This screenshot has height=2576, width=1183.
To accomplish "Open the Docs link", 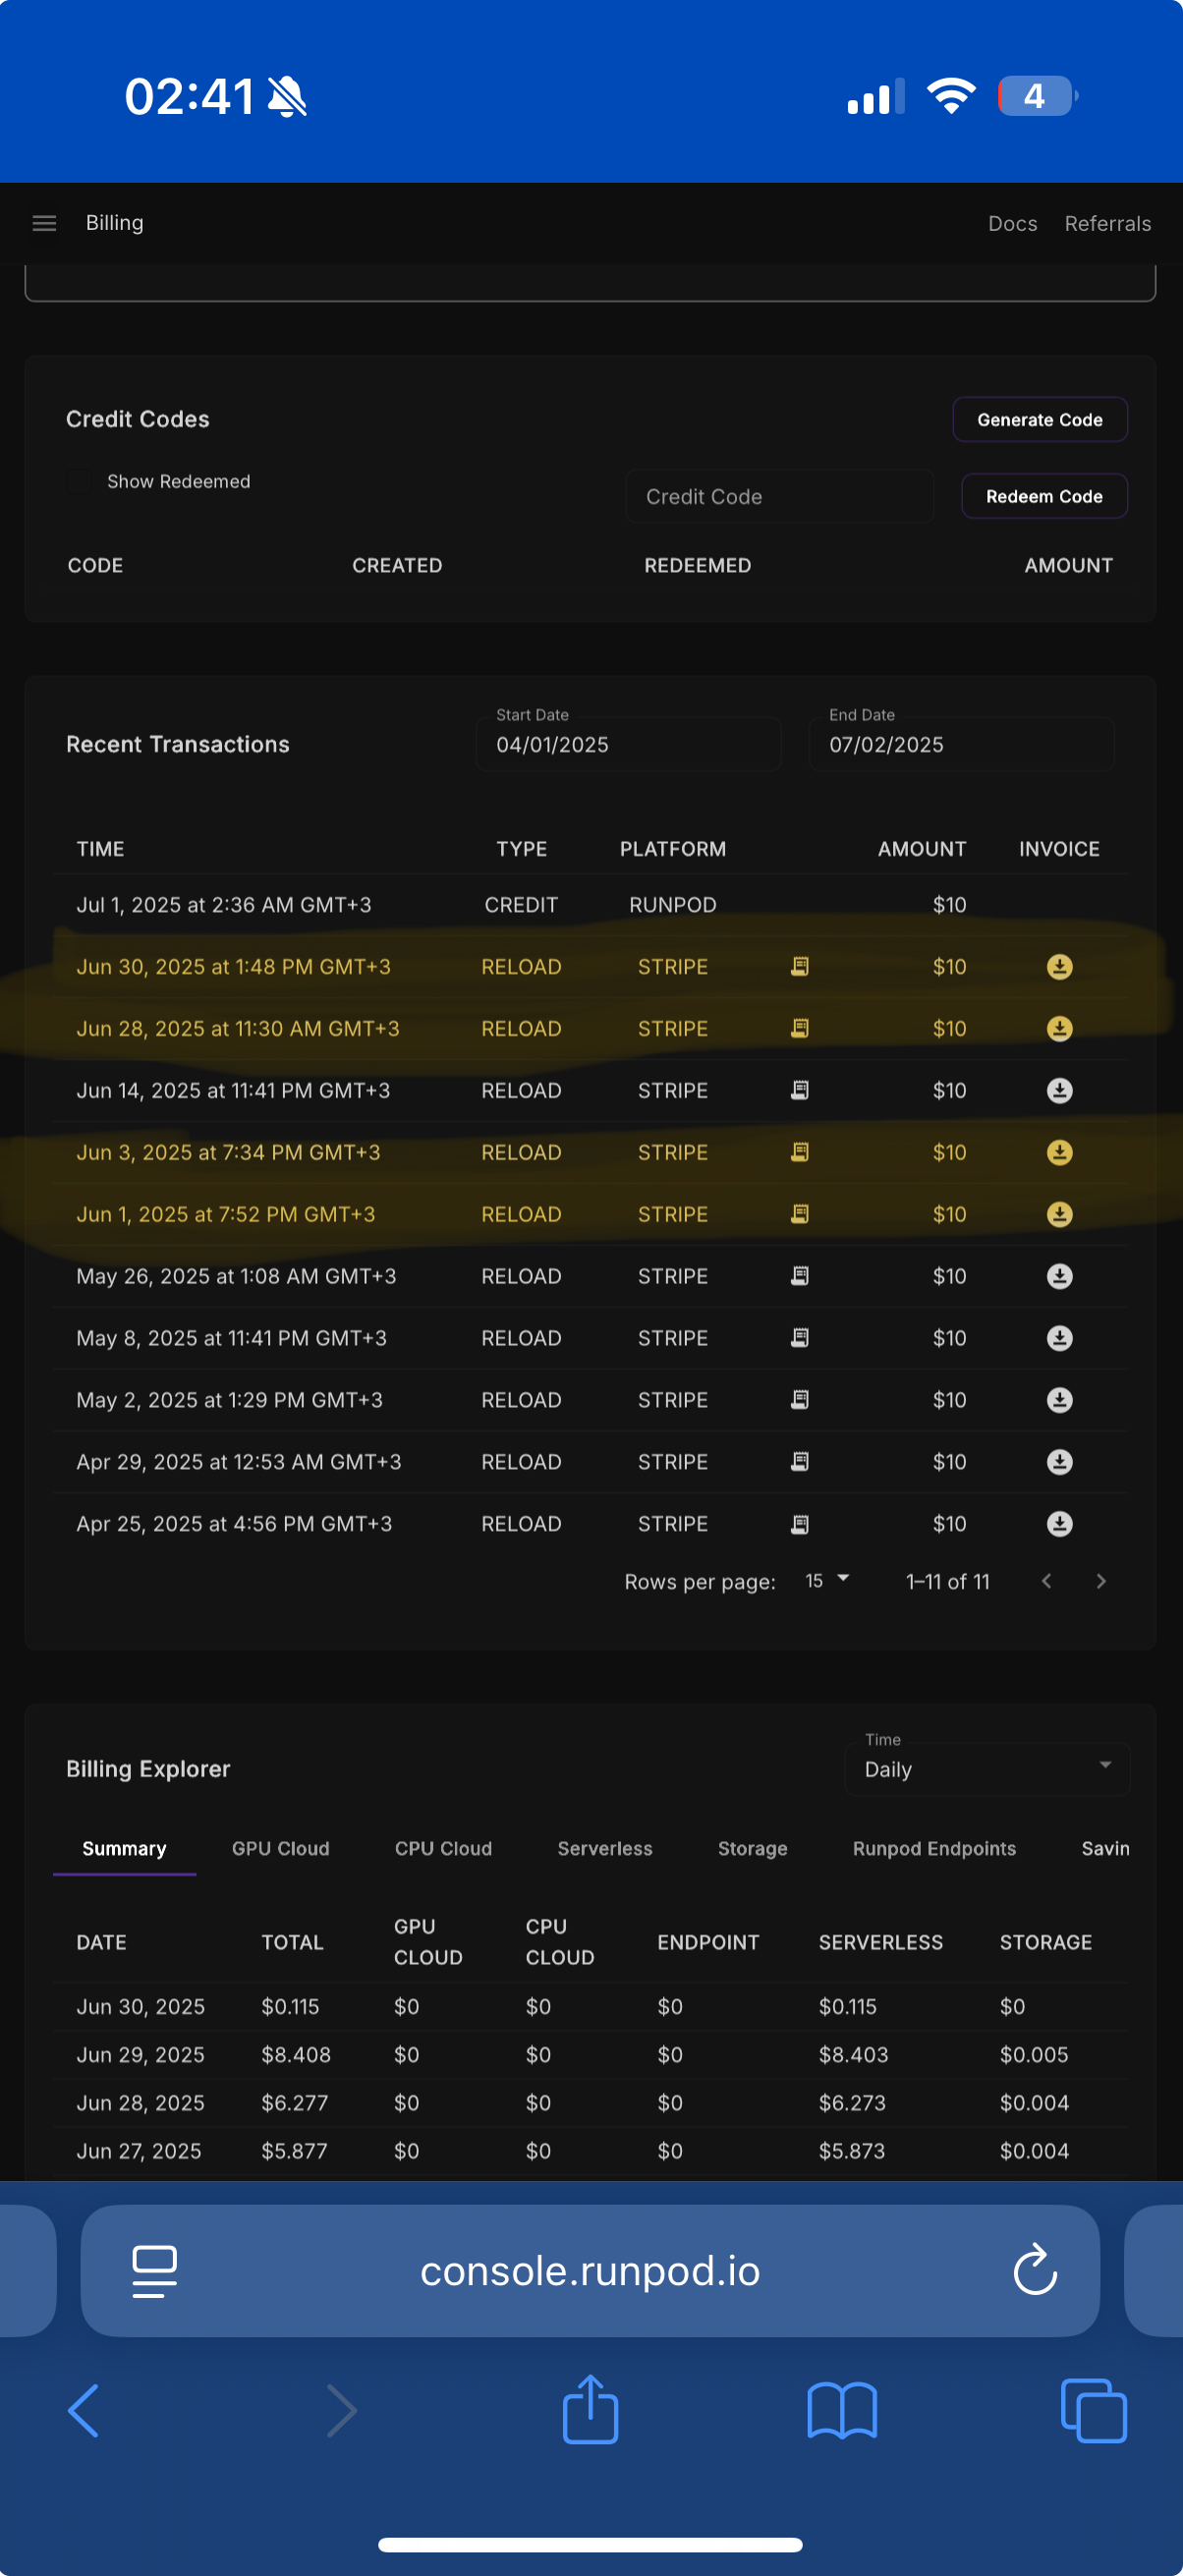I will [x=1012, y=224].
